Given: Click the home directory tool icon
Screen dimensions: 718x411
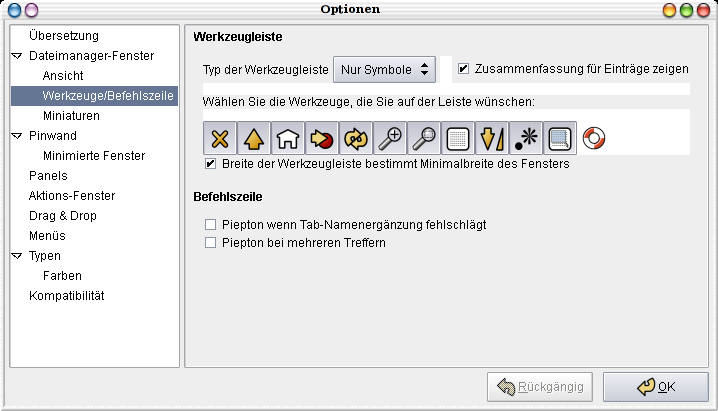Looking at the screenshot, I should pyautogui.click(x=289, y=138).
